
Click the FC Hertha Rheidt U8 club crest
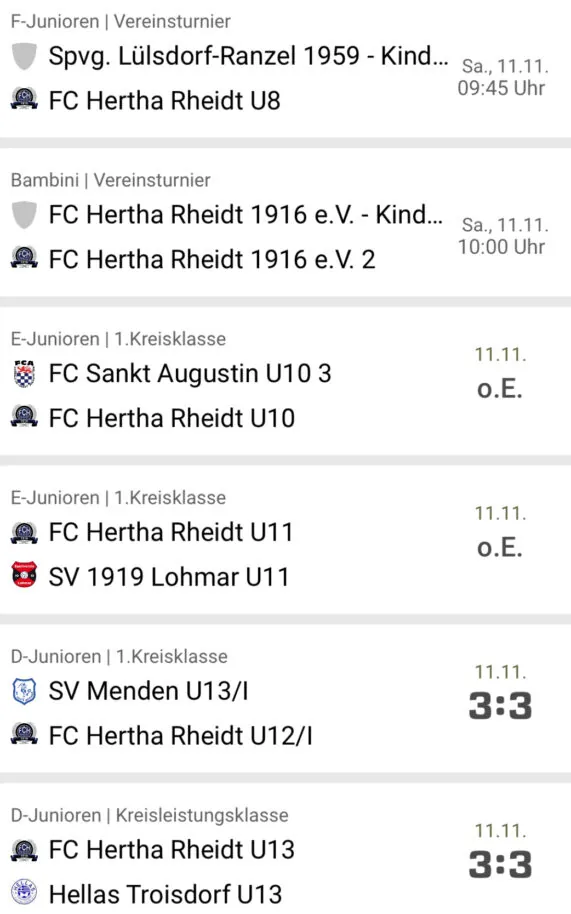pyautogui.click(x=24, y=100)
